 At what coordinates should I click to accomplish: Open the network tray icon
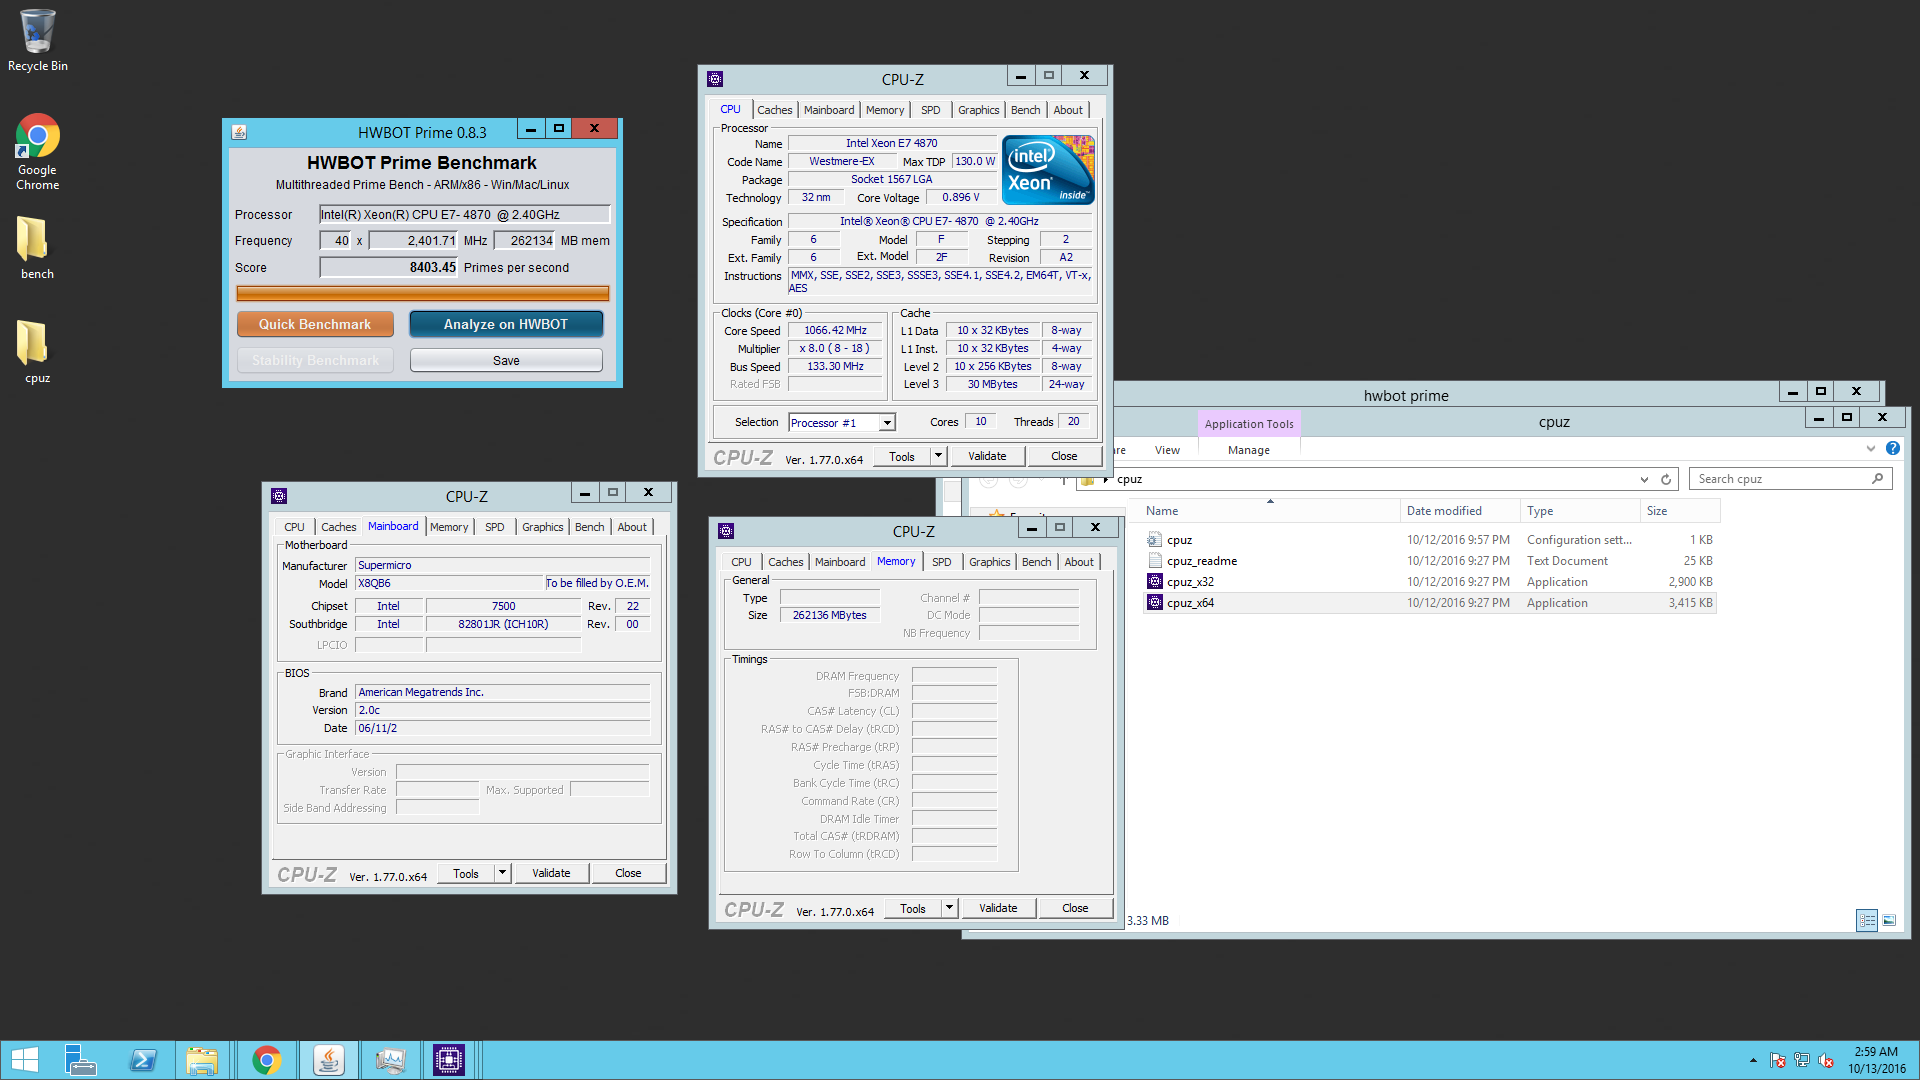1802,1060
